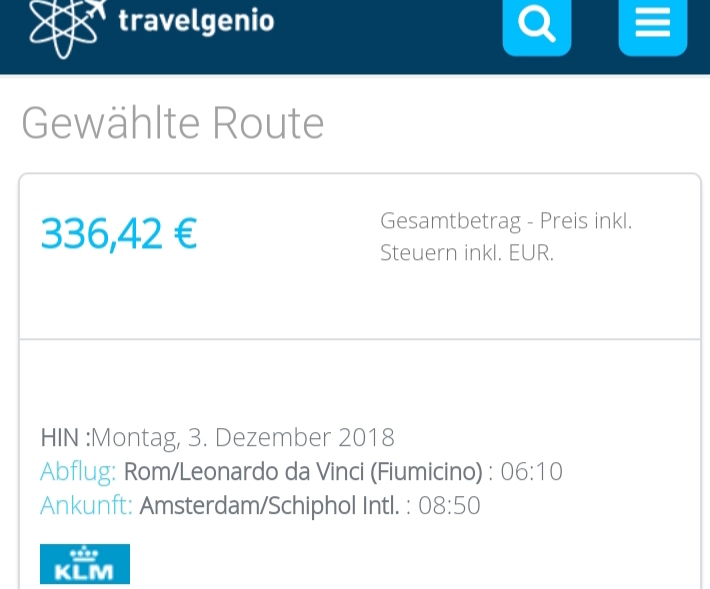Click the airplane in the logo
The height and width of the screenshot is (589, 710).
tap(96, 8)
